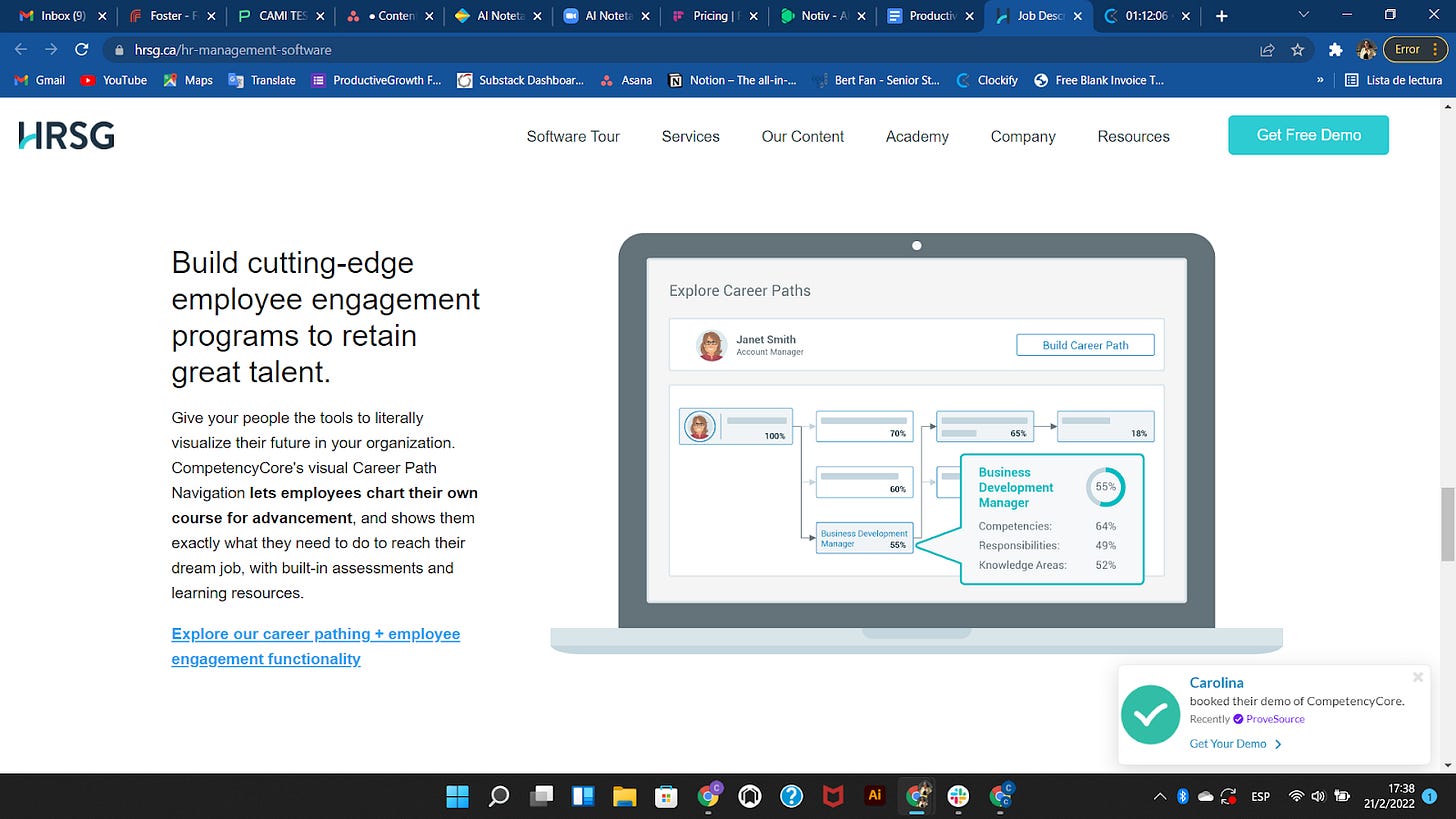
Task: Open the Substack Dashboard bookmark
Action: [x=520, y=80]
